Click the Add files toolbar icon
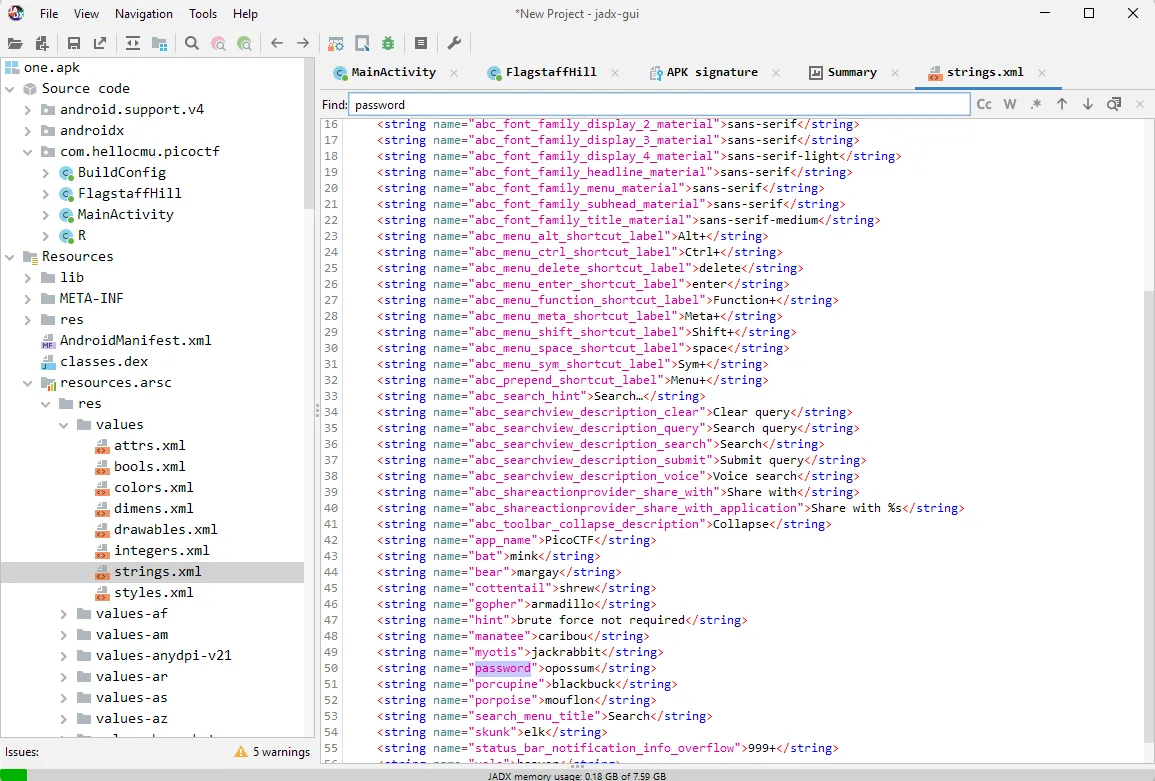Screen dimensions: 1155x781 tap(42, 43)
